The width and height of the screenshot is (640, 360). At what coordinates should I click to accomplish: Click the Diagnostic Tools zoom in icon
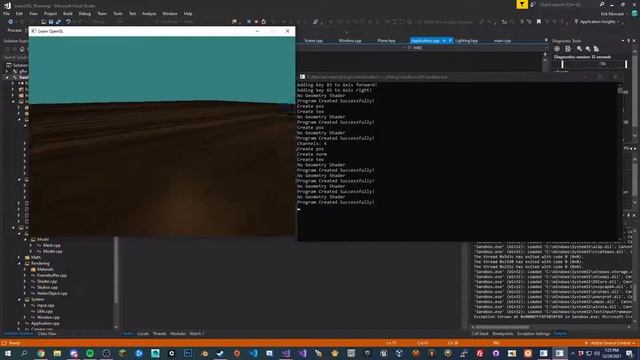[579, 49]
